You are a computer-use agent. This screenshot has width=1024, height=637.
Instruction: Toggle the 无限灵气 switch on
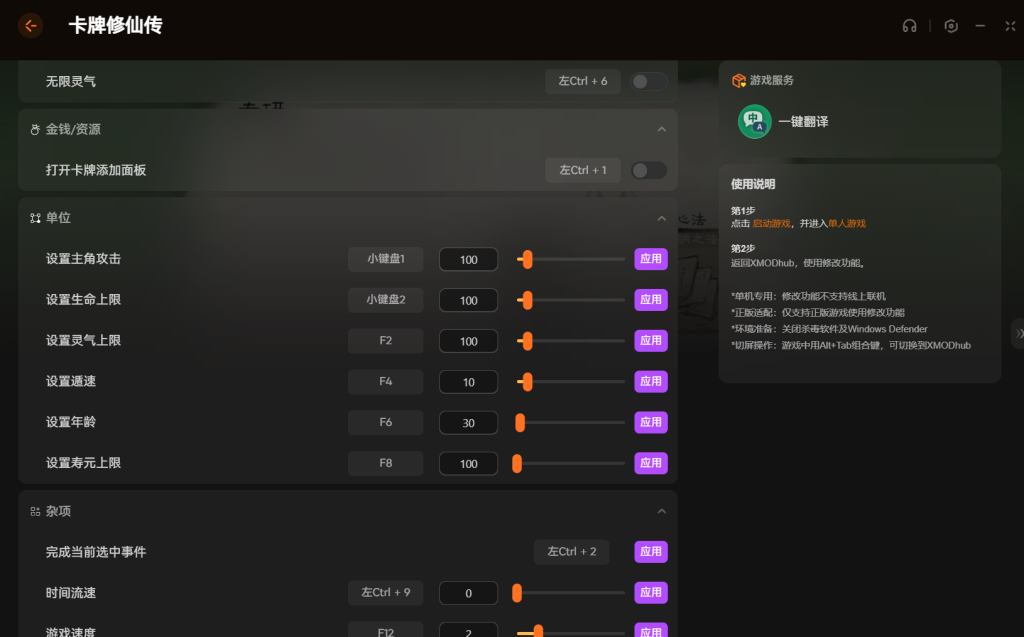coord(648,81)
